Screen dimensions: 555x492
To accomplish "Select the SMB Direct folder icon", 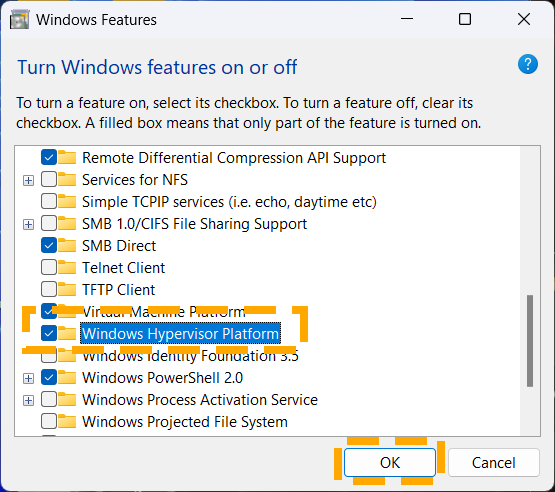I will coord(67,246).
